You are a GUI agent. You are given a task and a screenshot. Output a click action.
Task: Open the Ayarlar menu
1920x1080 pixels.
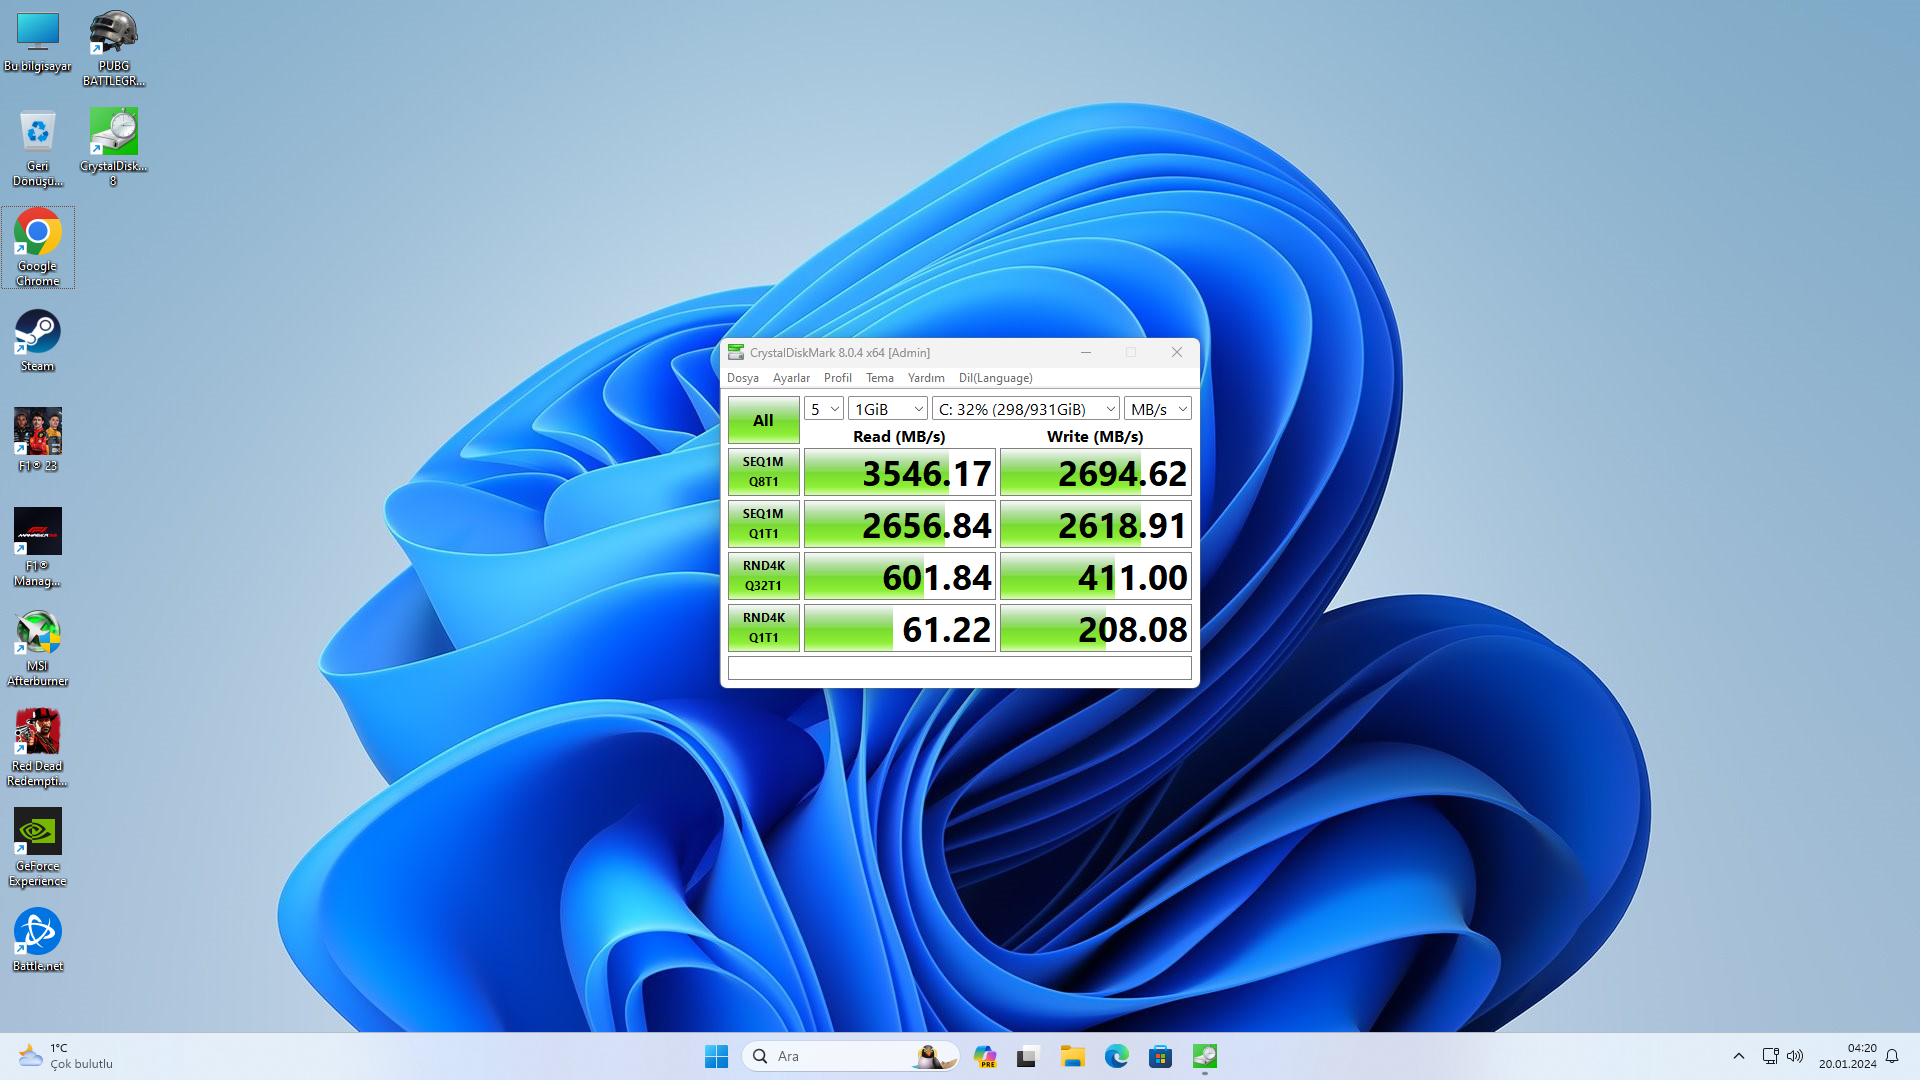coord(790,378)
